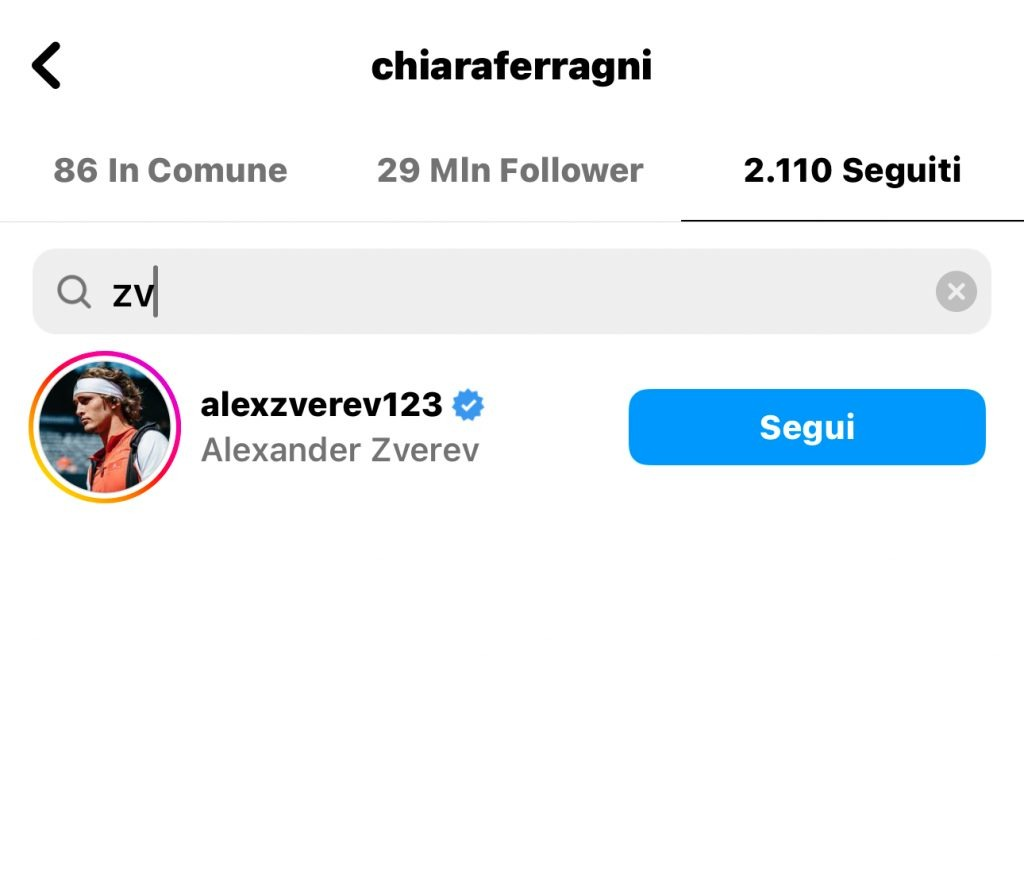The image size is (1024, 890).
Task: Return to the previous screen via the back icon
Action: (x=46, y=65)
